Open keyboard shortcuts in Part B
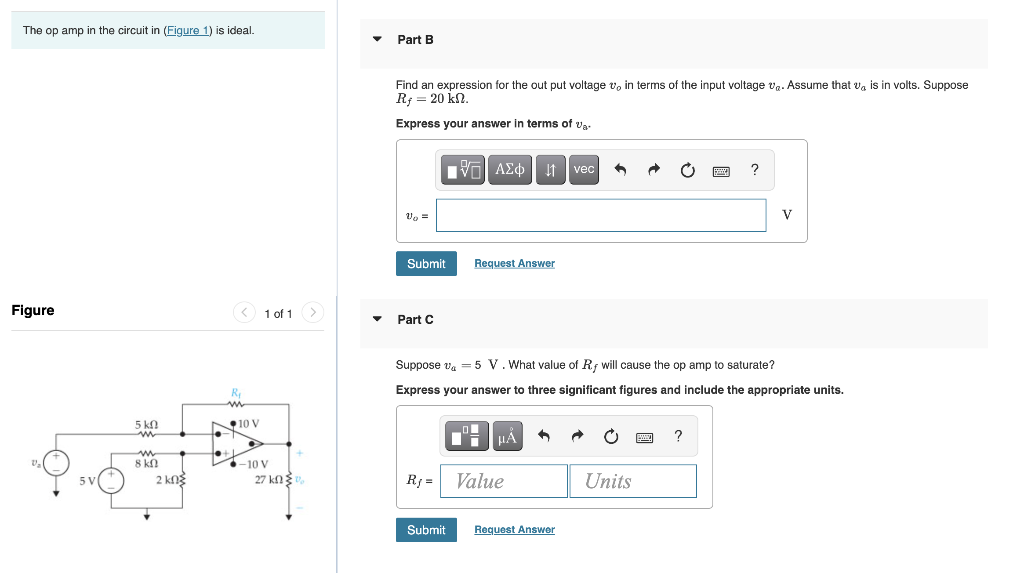Screen dimensions: 1024x573 coord(721,171)
